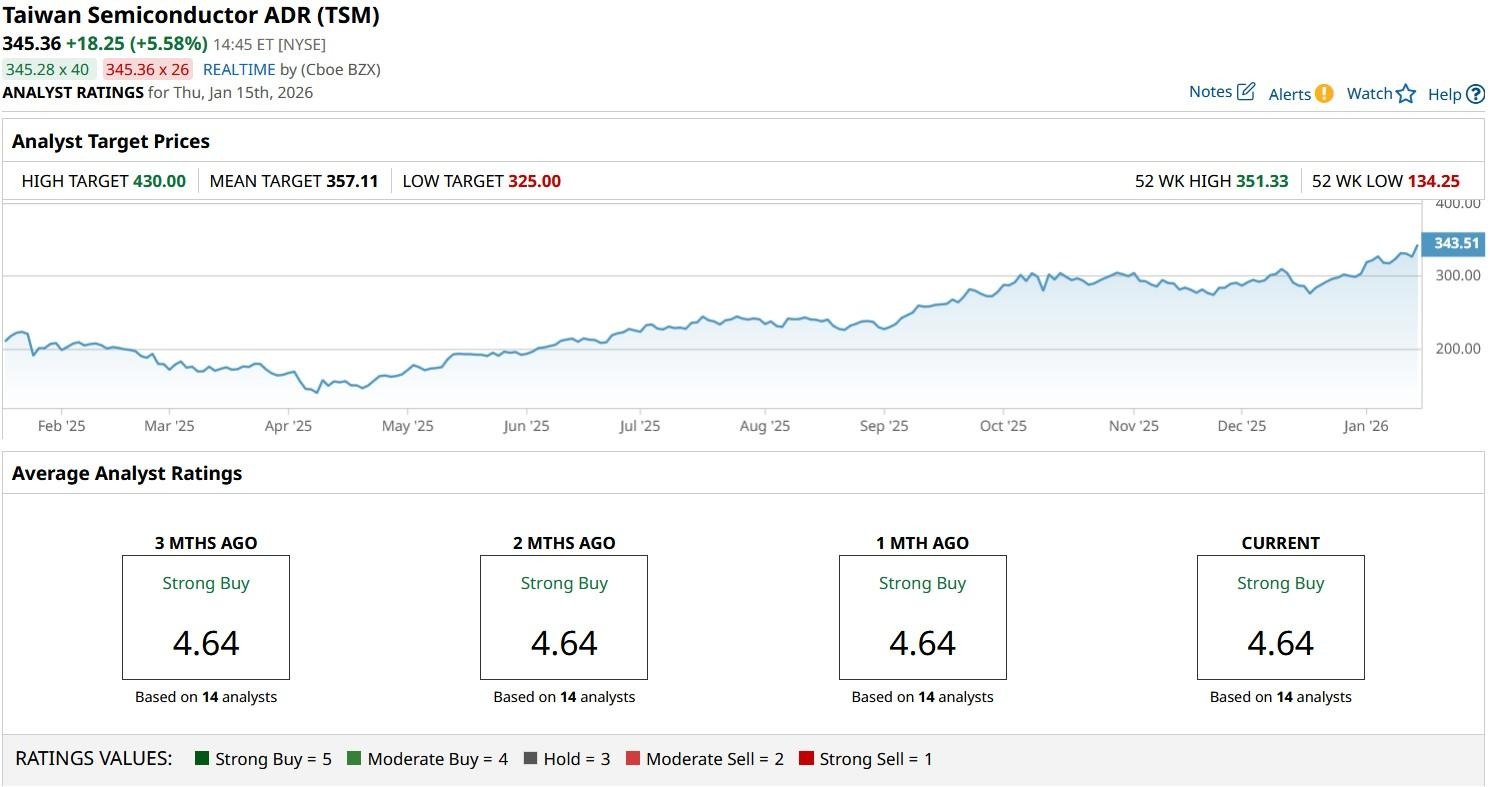
Task: Click the gray Hold legend swatch
Action: tap(530, 759)
